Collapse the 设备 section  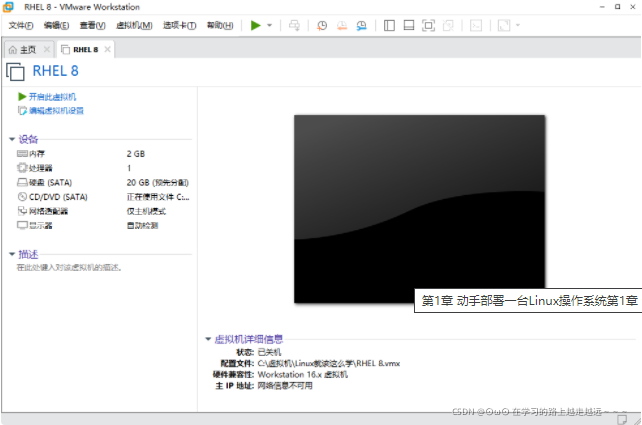12,139
